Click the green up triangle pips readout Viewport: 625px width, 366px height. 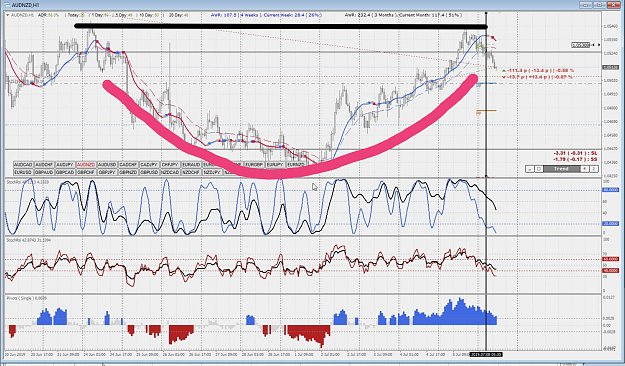[x=538, y=71]
